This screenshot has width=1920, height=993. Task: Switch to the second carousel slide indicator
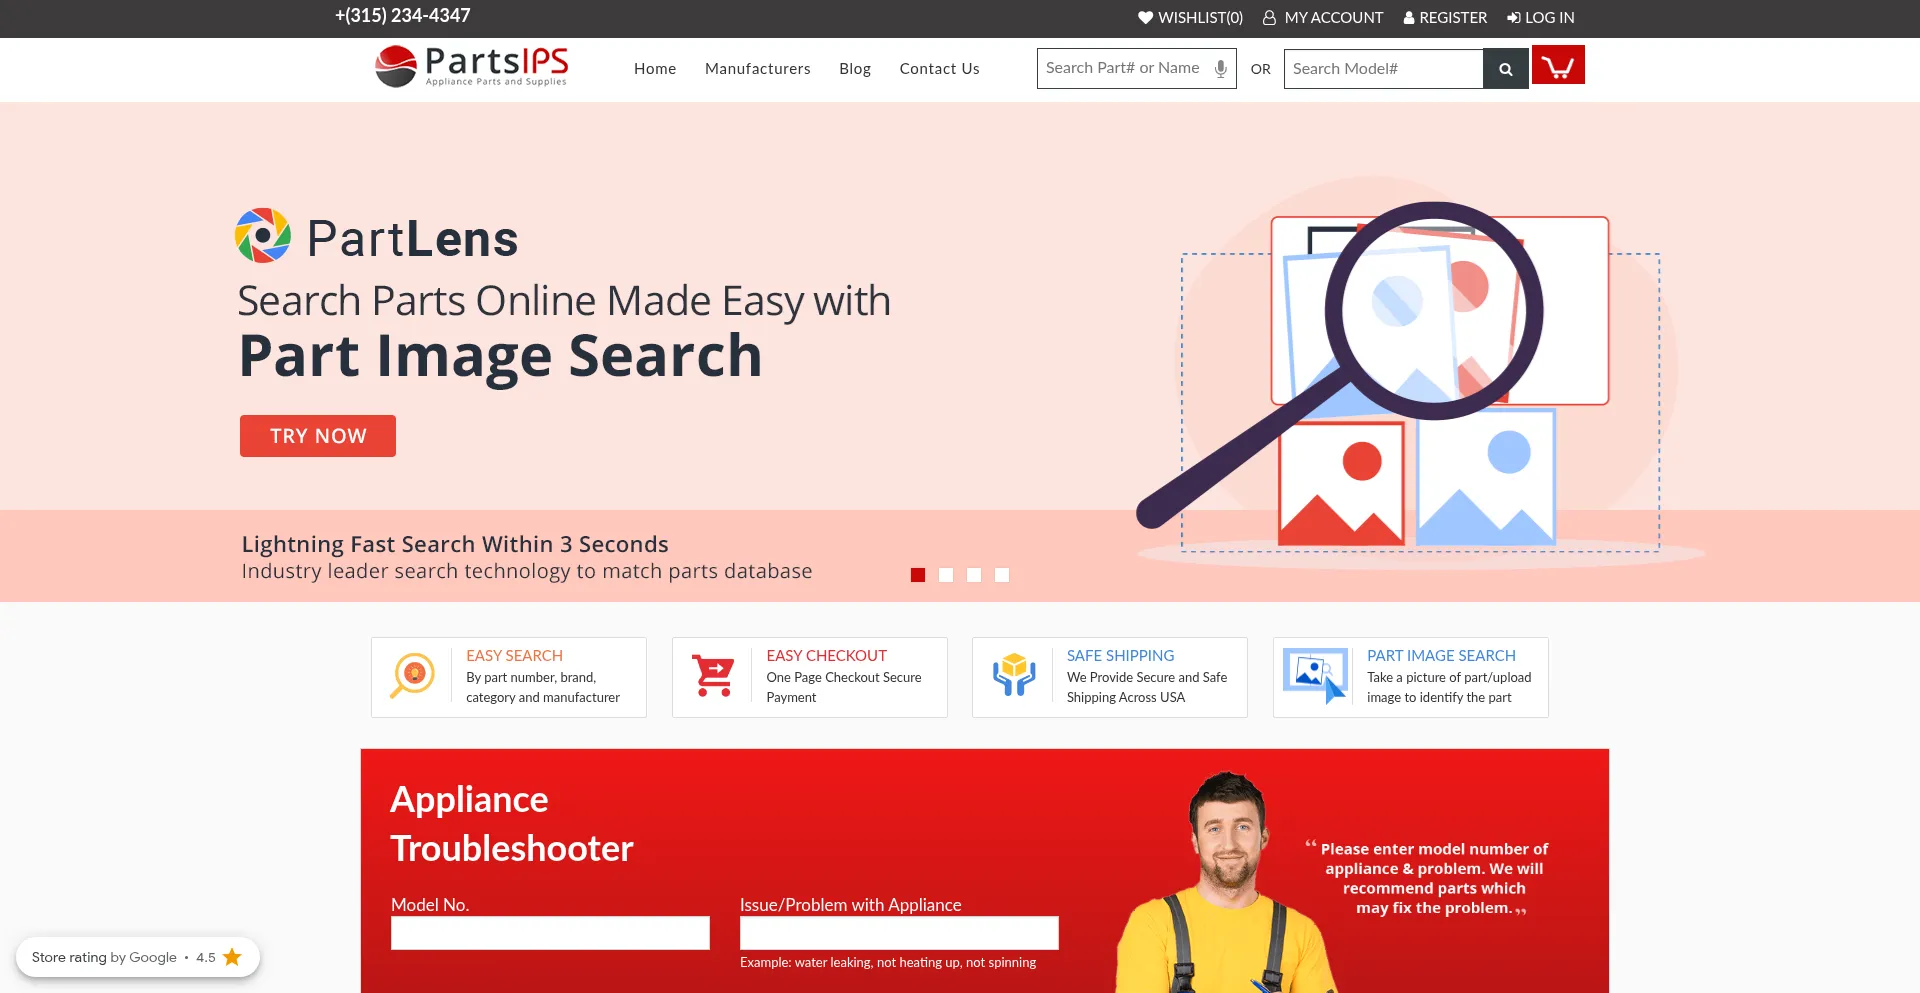(x=946, y=575)
